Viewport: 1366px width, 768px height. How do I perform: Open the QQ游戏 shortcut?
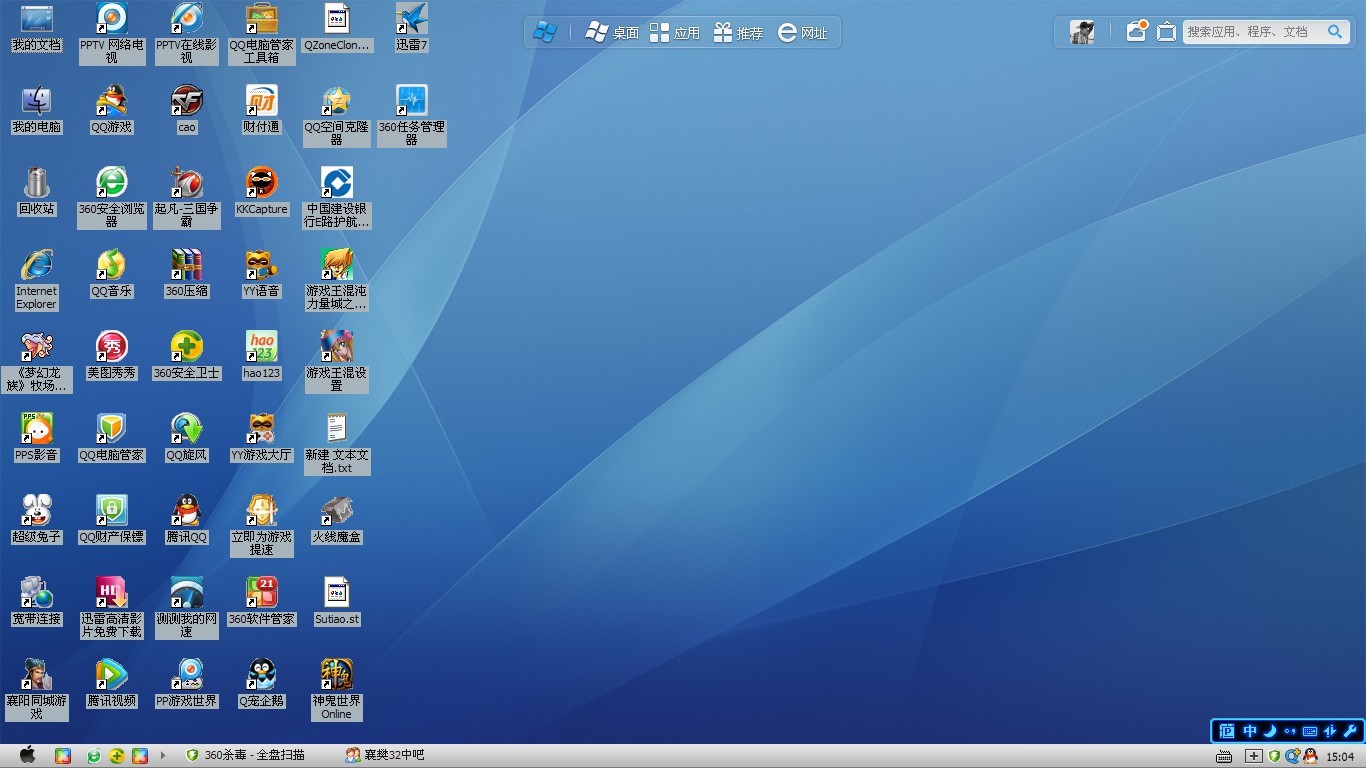tap(111, 110)
